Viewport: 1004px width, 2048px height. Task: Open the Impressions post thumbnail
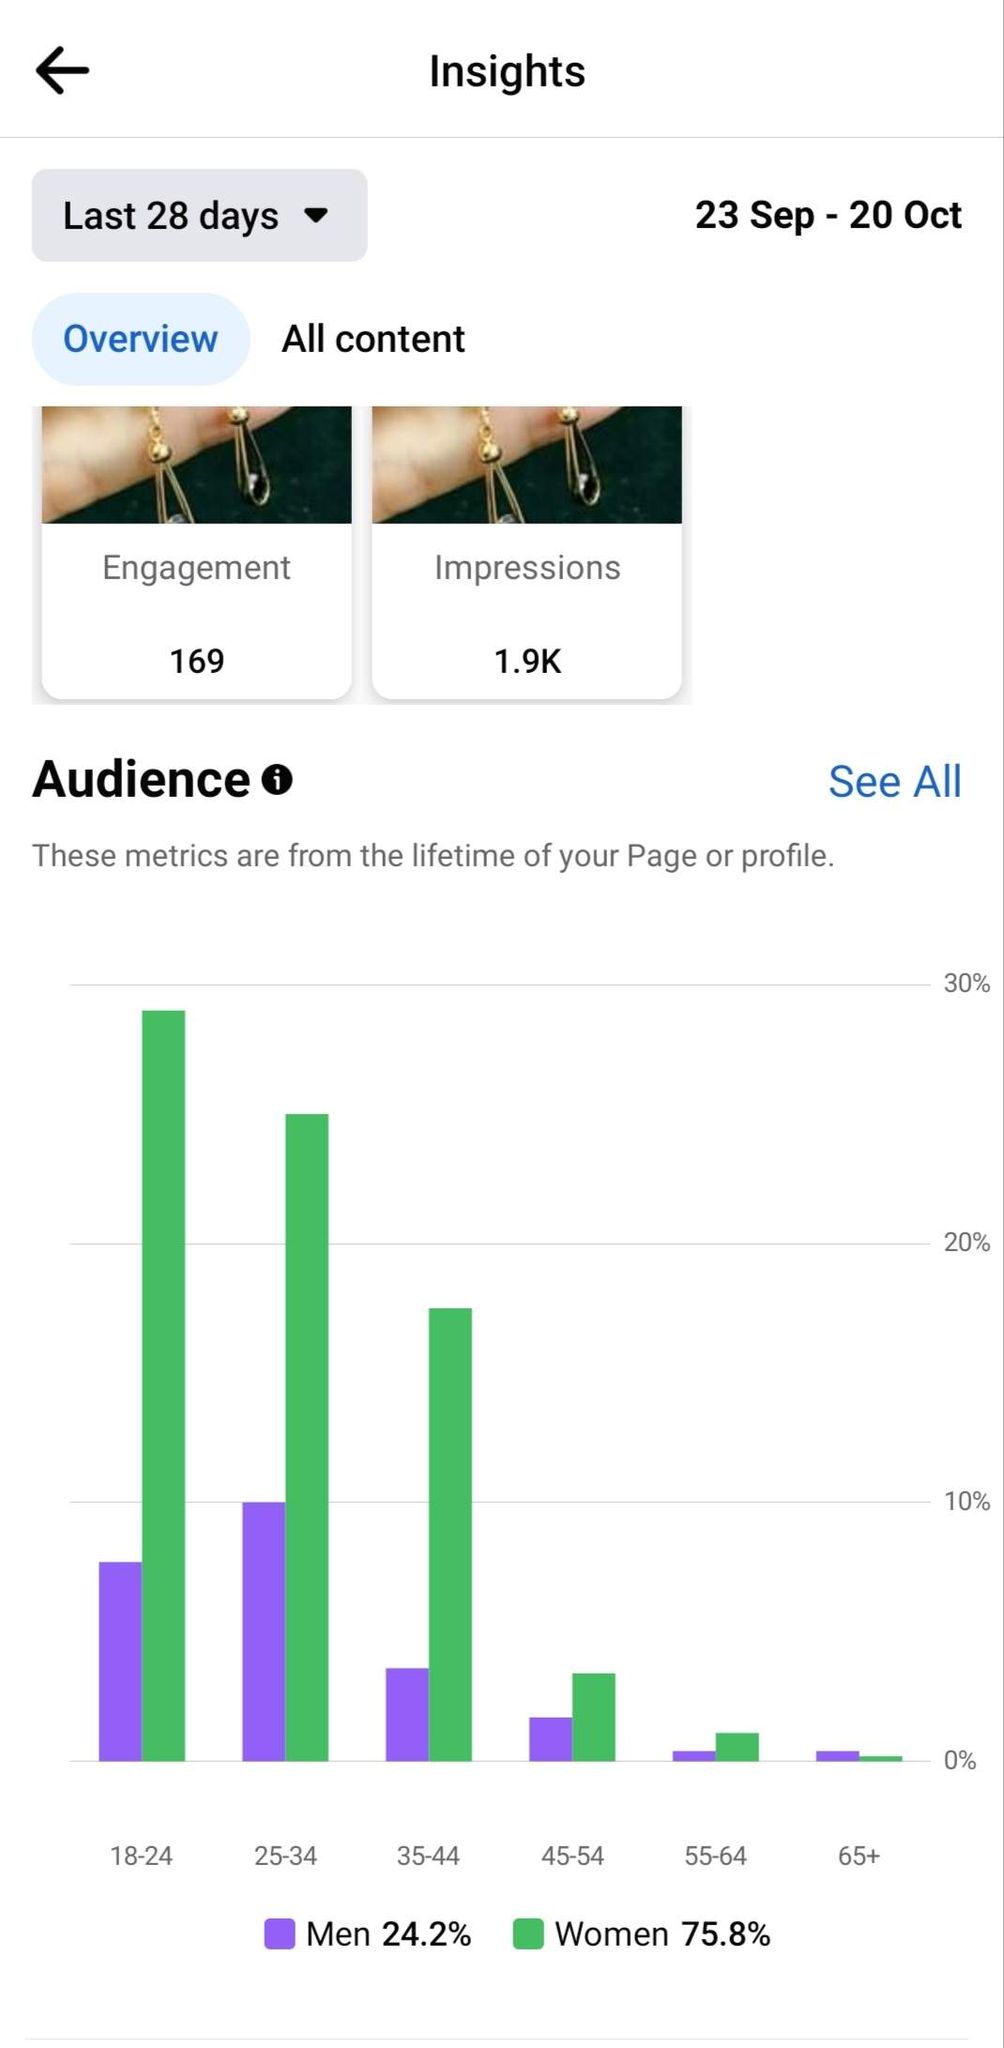click(x=527, y=465)
